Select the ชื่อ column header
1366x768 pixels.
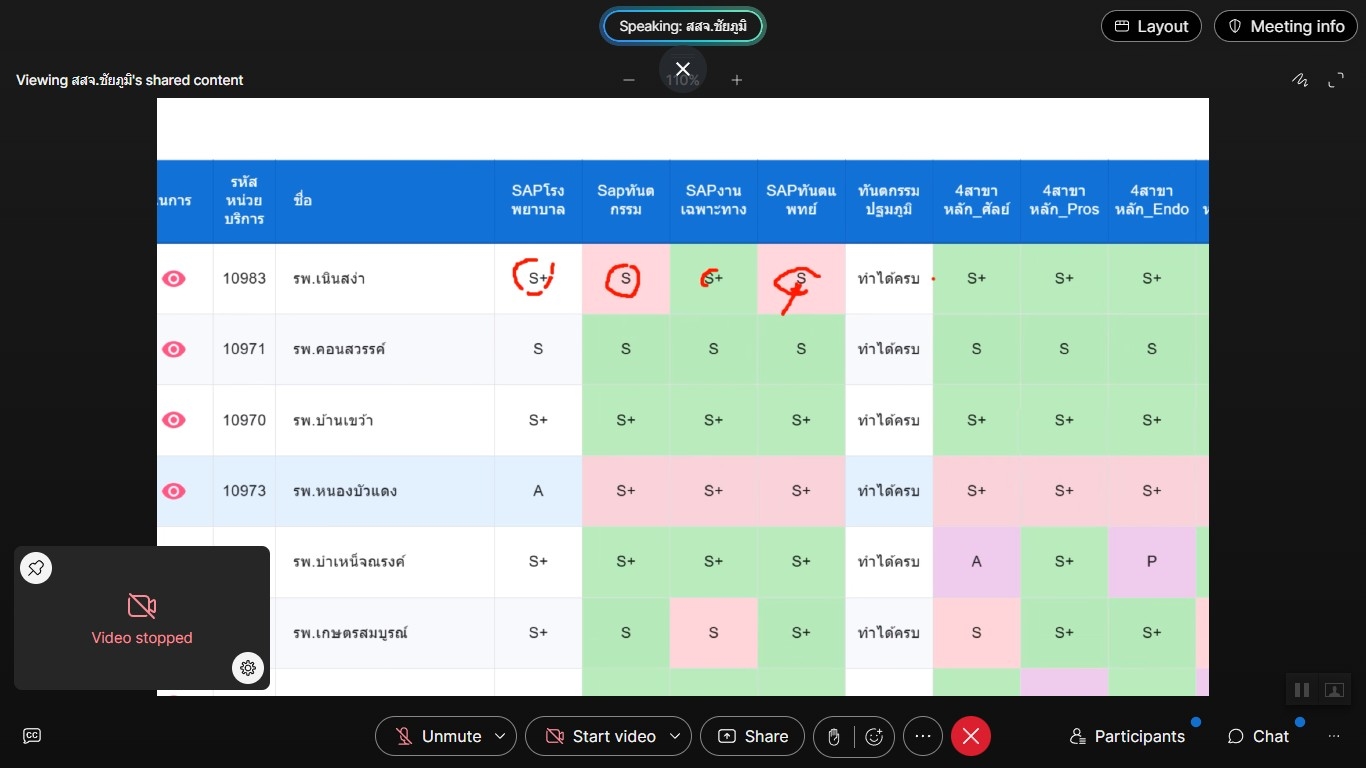coord(385,200)
